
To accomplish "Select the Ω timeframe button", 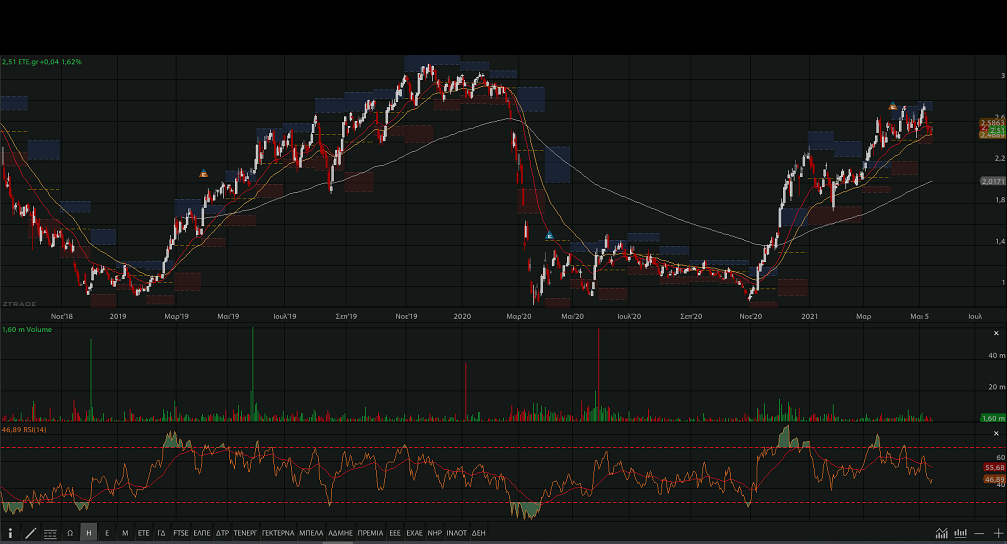I will click(70, 534).
